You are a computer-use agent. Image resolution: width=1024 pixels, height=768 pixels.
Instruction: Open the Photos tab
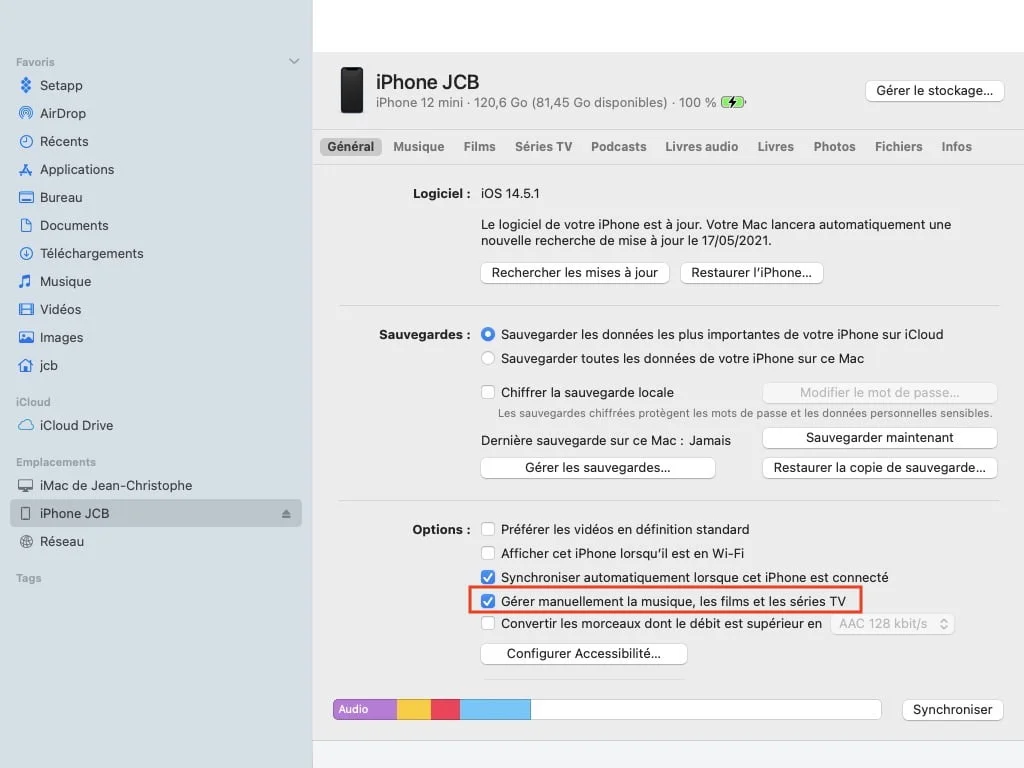pyautogui.click(x=834, y=147)
